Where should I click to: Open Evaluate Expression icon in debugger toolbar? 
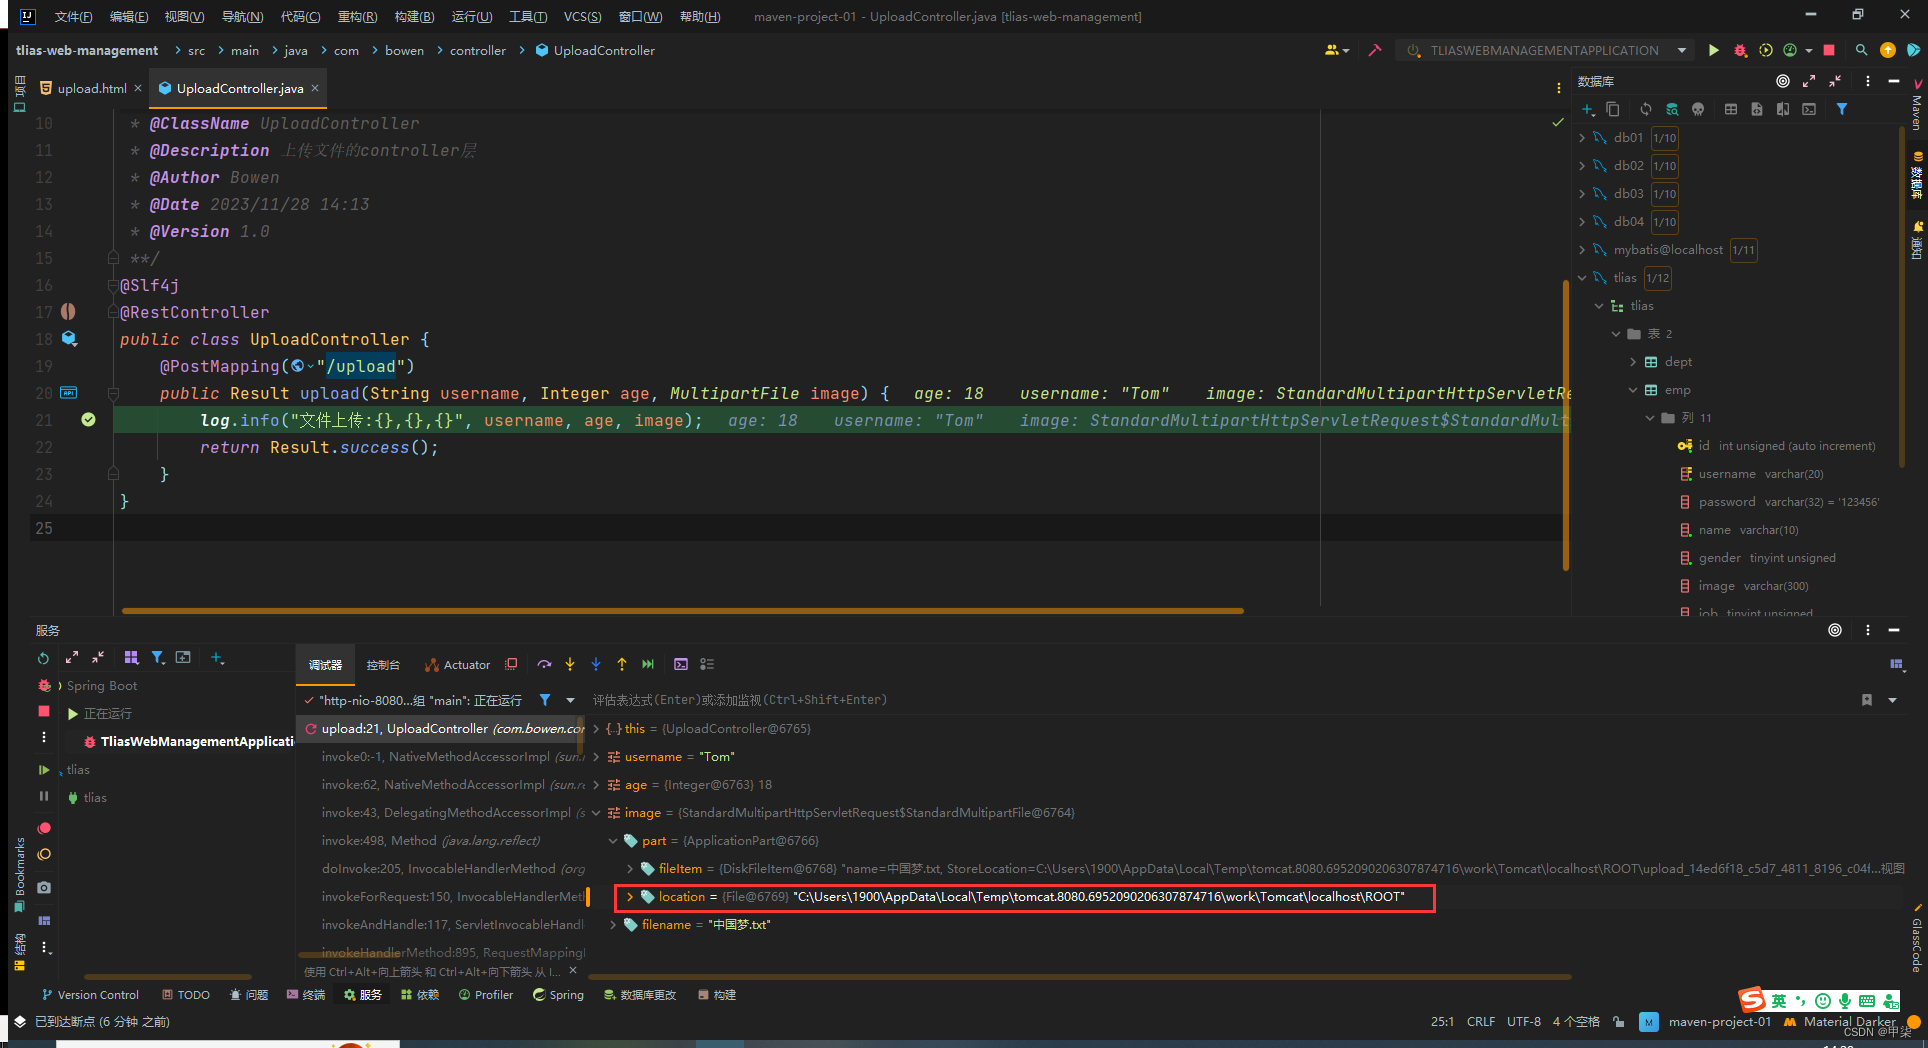coord(681,664)
